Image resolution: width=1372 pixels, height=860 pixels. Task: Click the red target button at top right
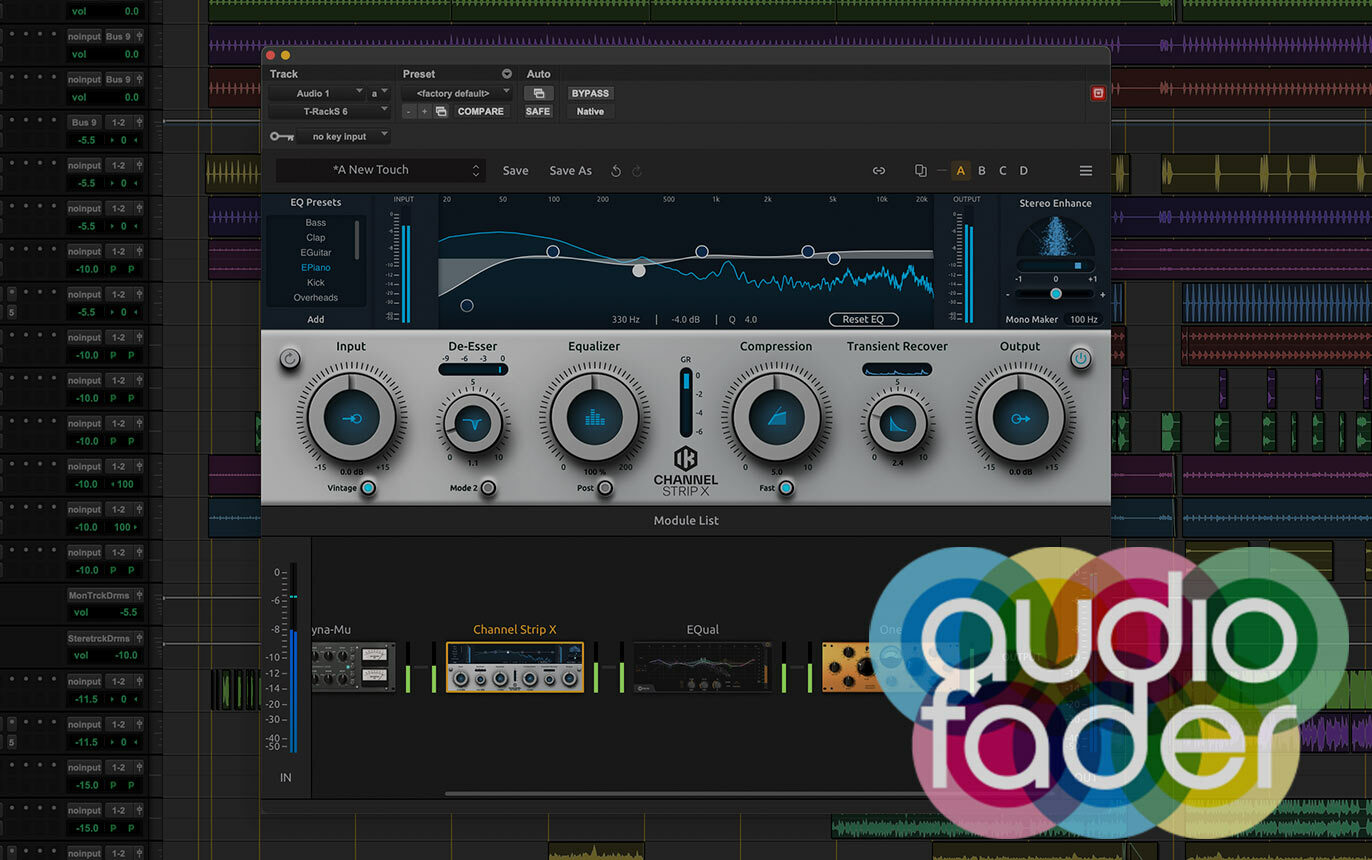[1098, 93]
